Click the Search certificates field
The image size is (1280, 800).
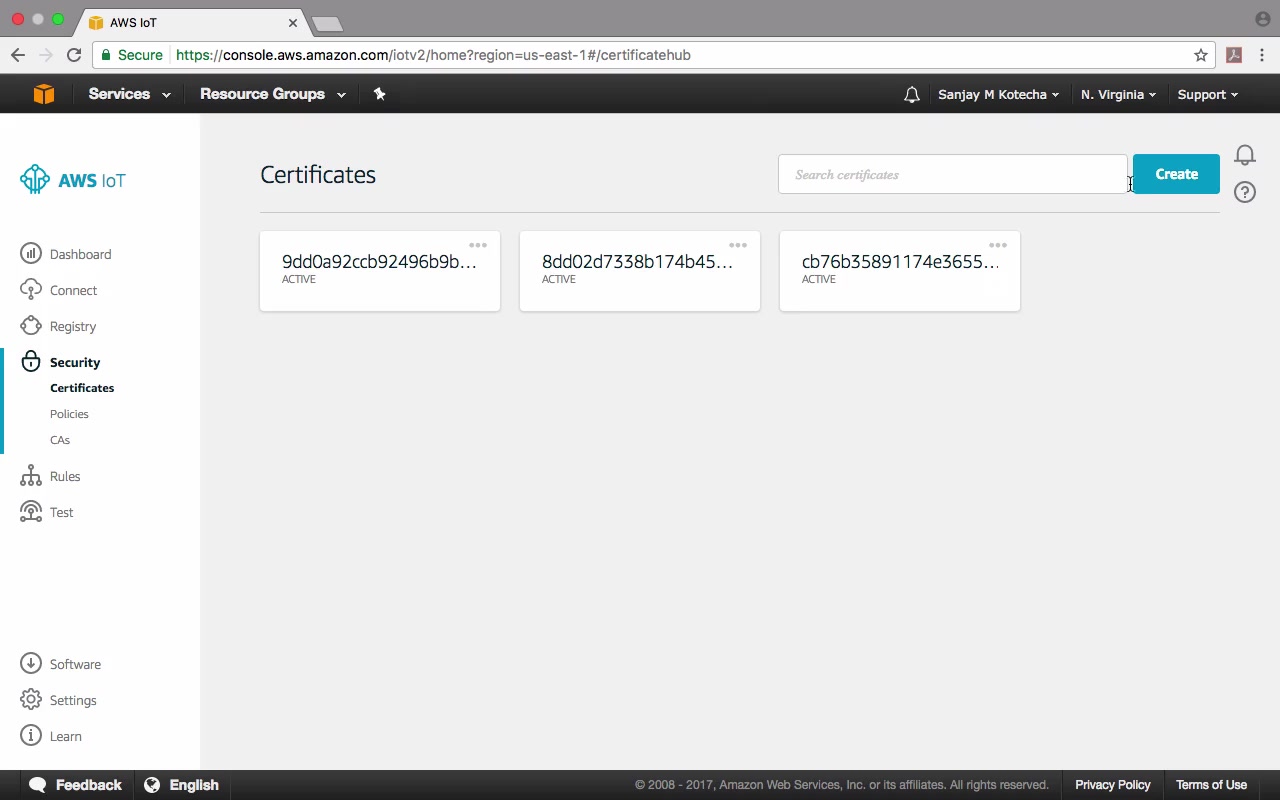click(953, 174)
